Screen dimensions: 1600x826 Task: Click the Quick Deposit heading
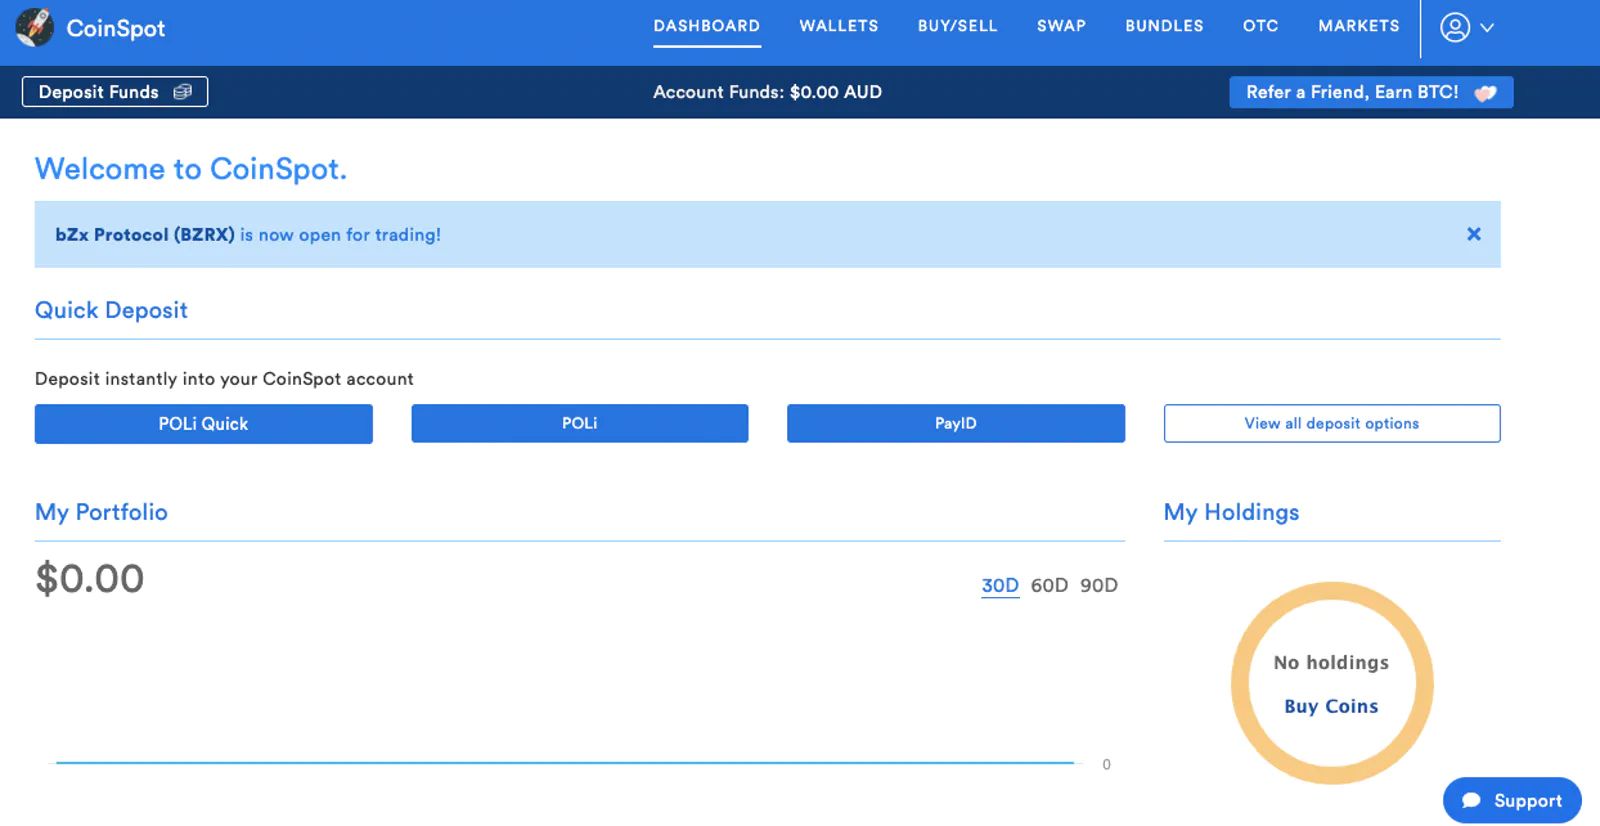[x=111, y=310]
